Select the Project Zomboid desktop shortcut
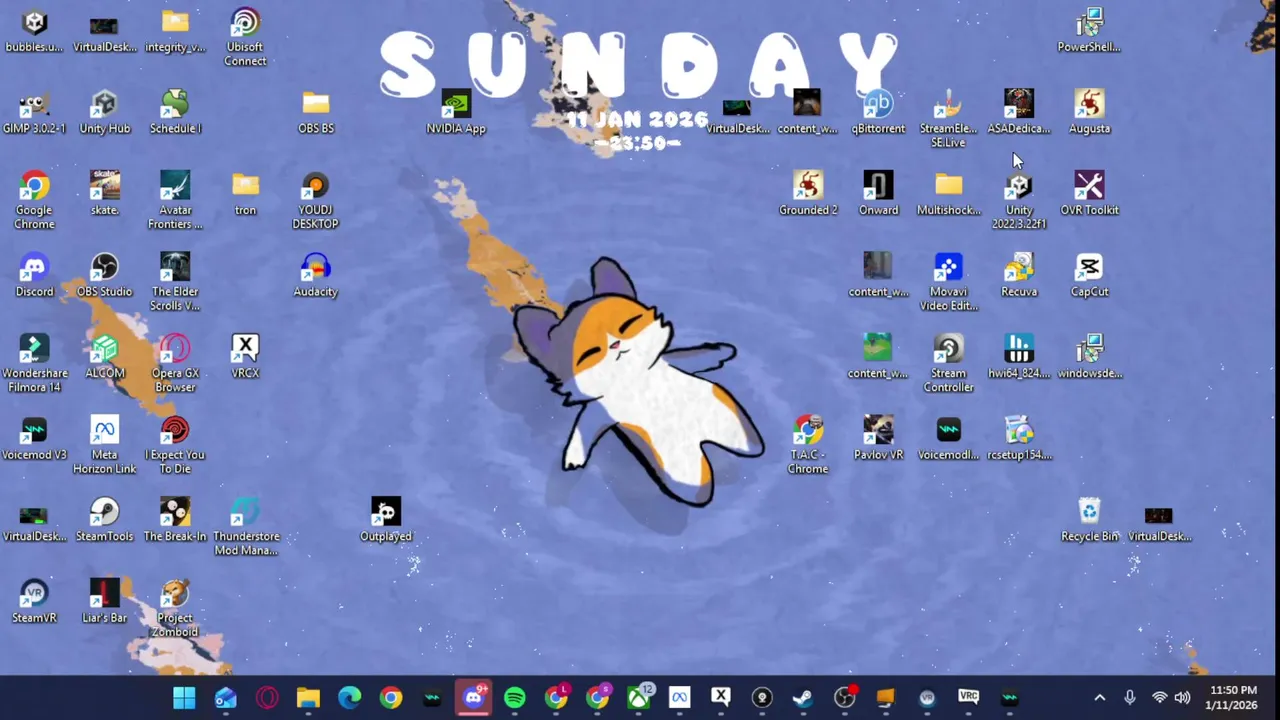The width and height of the screenshot is (1280, 720). tap(175, 608)
